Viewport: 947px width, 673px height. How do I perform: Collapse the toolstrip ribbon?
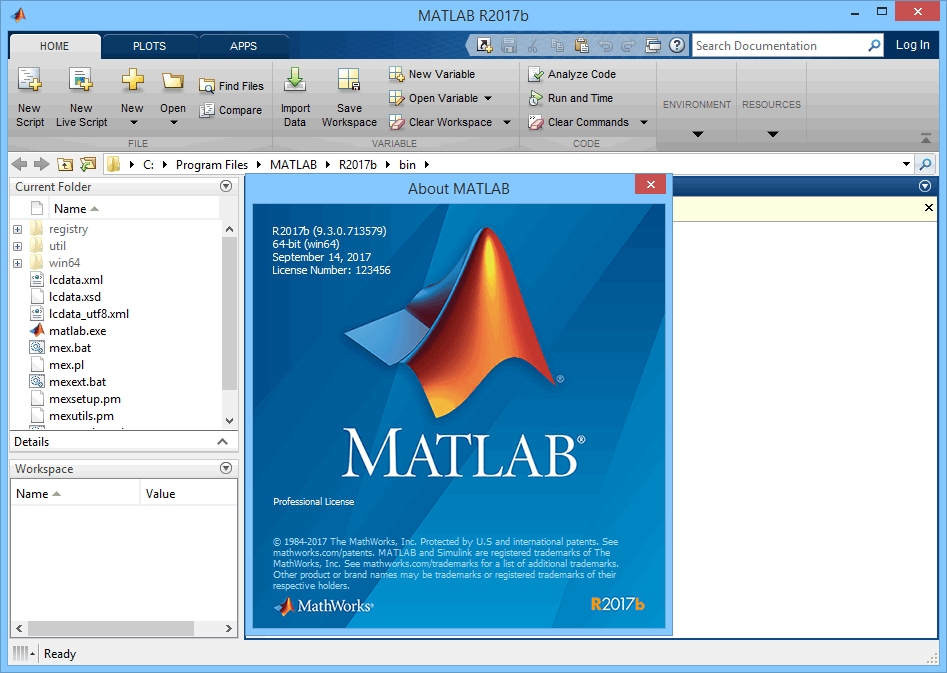tap(926, 138)
